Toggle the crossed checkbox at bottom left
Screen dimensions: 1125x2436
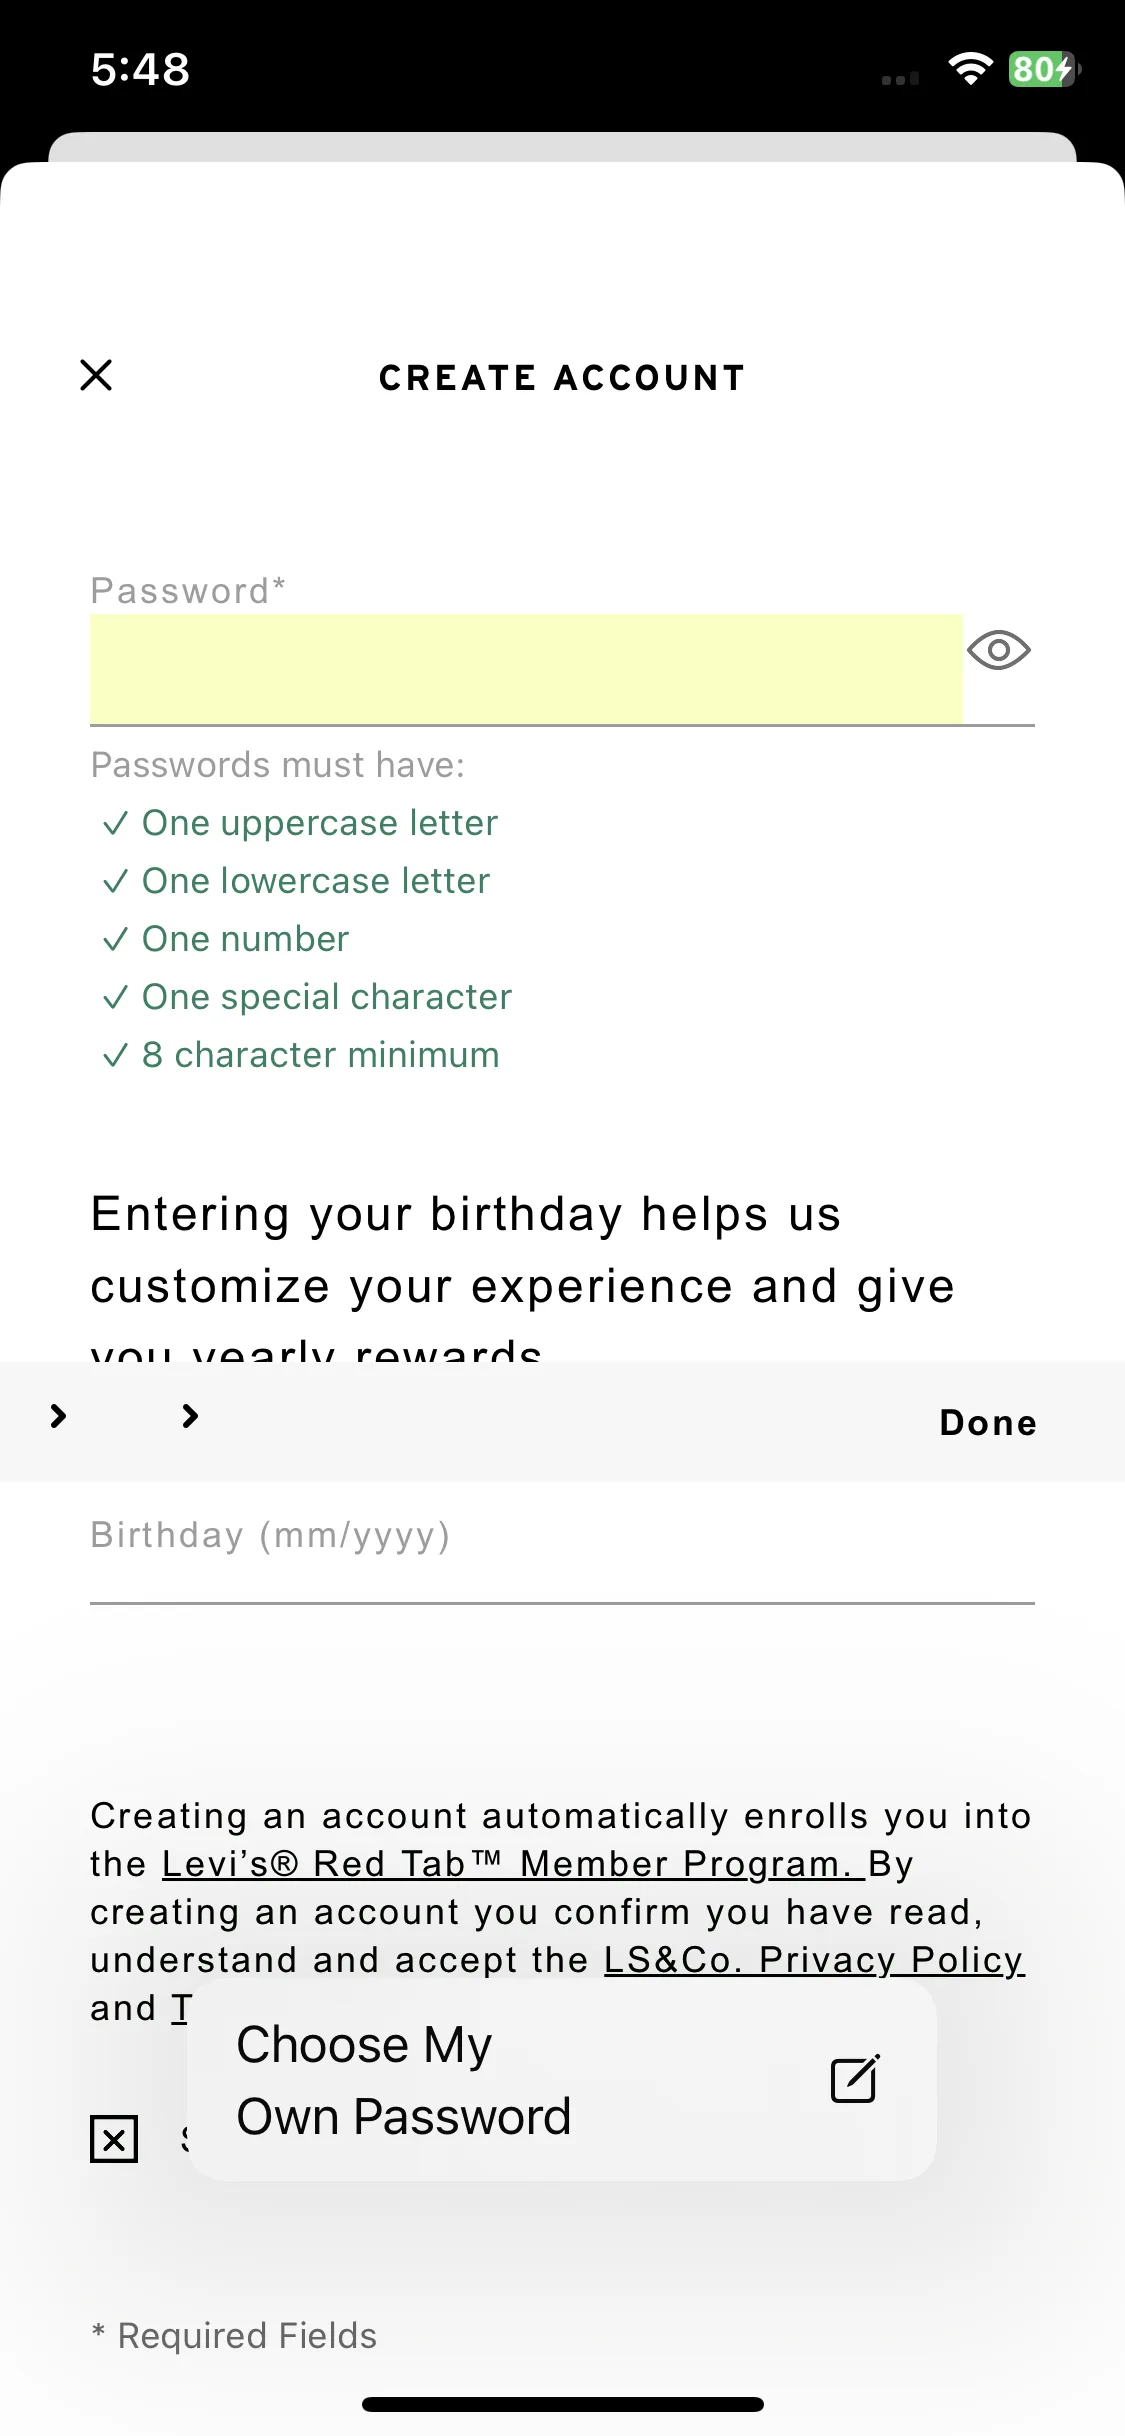tap(114, 2139)
